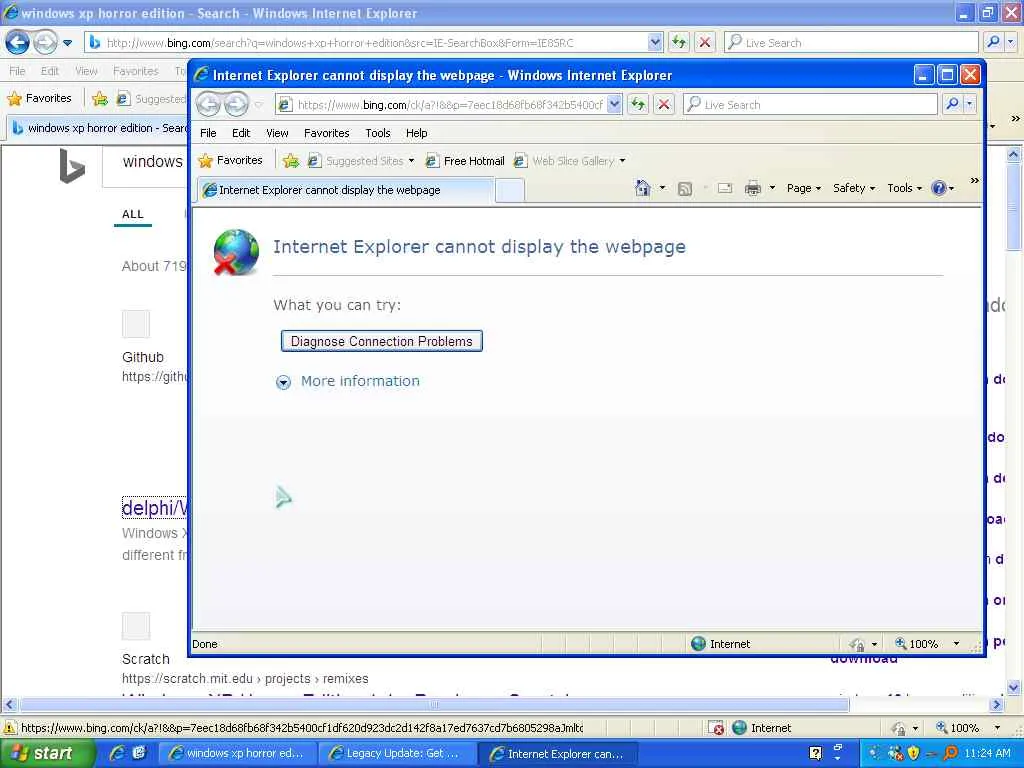Click Internet Explorer quick launch icon
Screen dimensions: 1024x768
coord(117,753)
